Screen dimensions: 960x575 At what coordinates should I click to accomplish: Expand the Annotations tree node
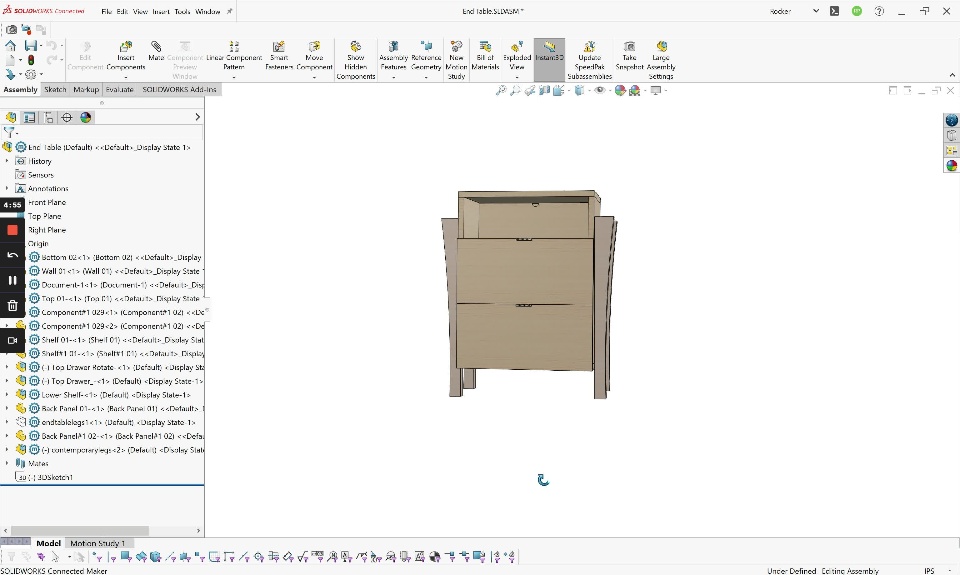click(x=7, y=189)
